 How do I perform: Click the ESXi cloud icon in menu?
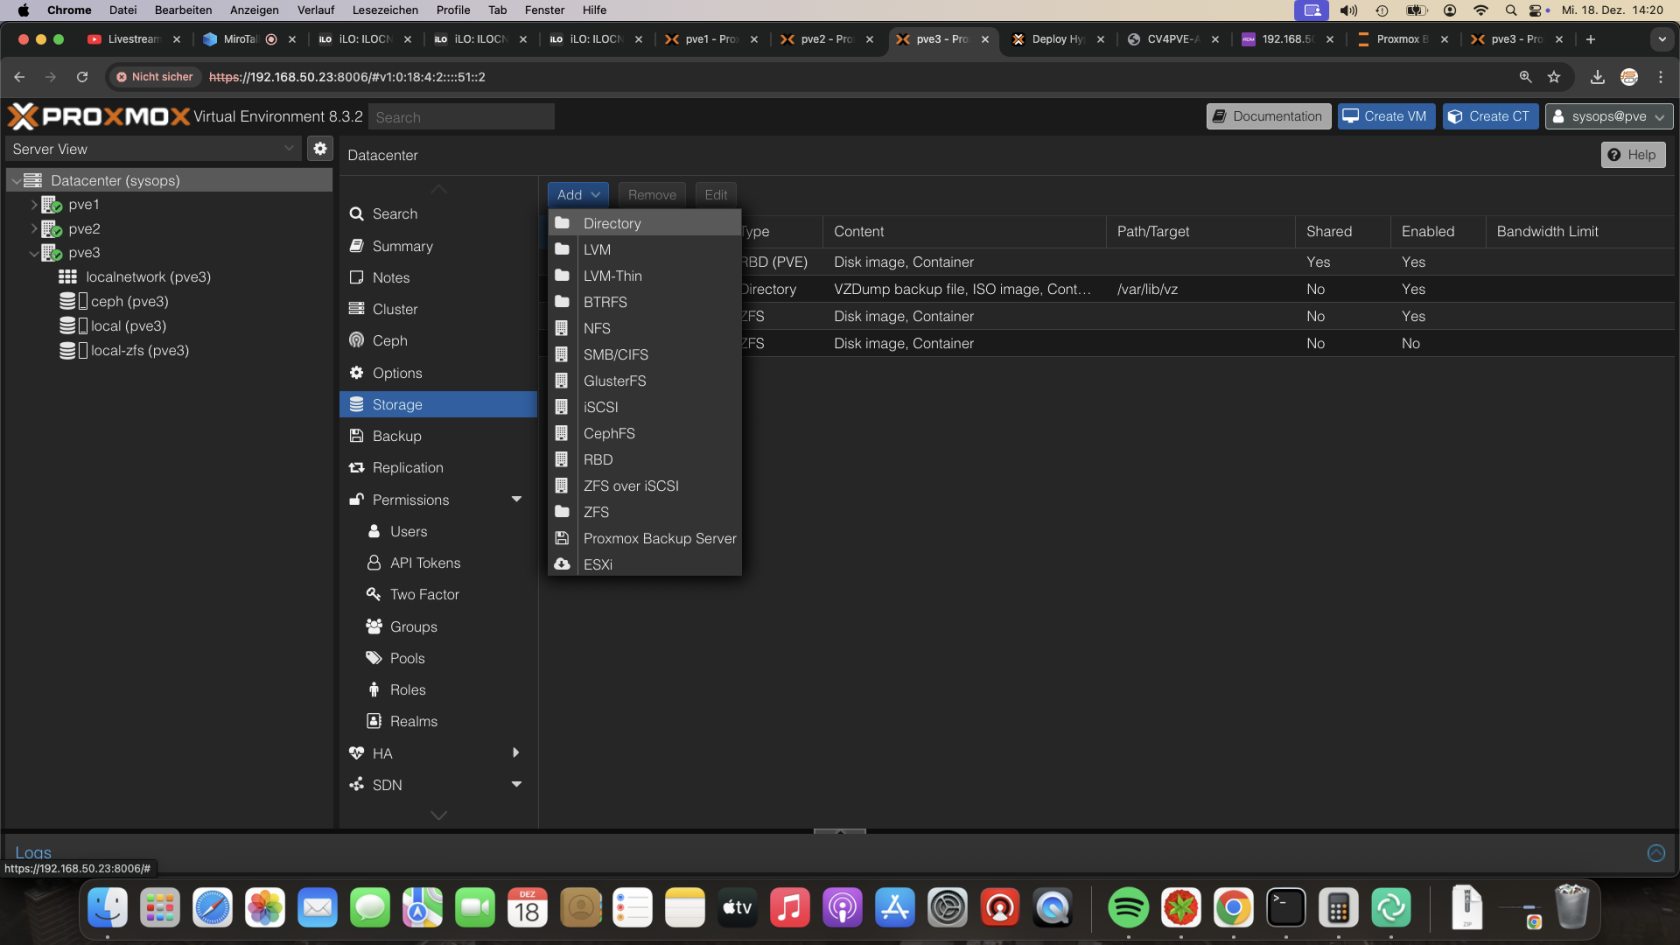562,564
